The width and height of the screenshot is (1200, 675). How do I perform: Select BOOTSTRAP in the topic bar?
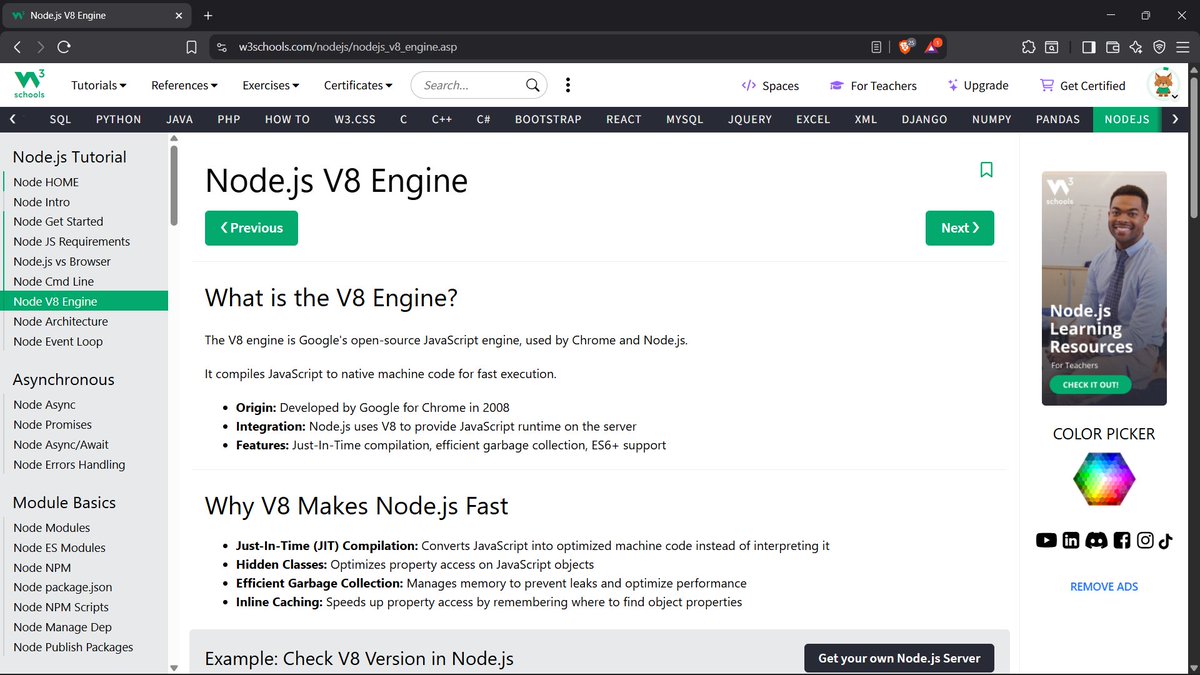click(x=548, y=119)
